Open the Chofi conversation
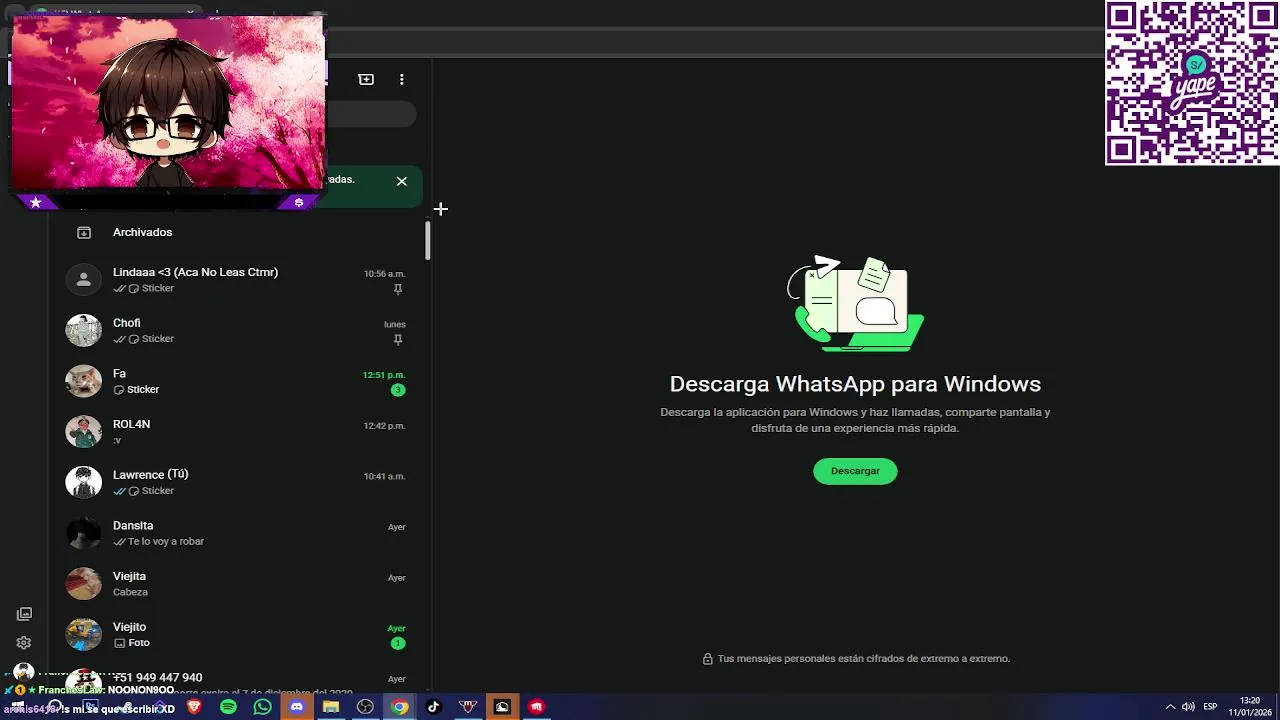The image size is (1280, 720). pos(238,330)
